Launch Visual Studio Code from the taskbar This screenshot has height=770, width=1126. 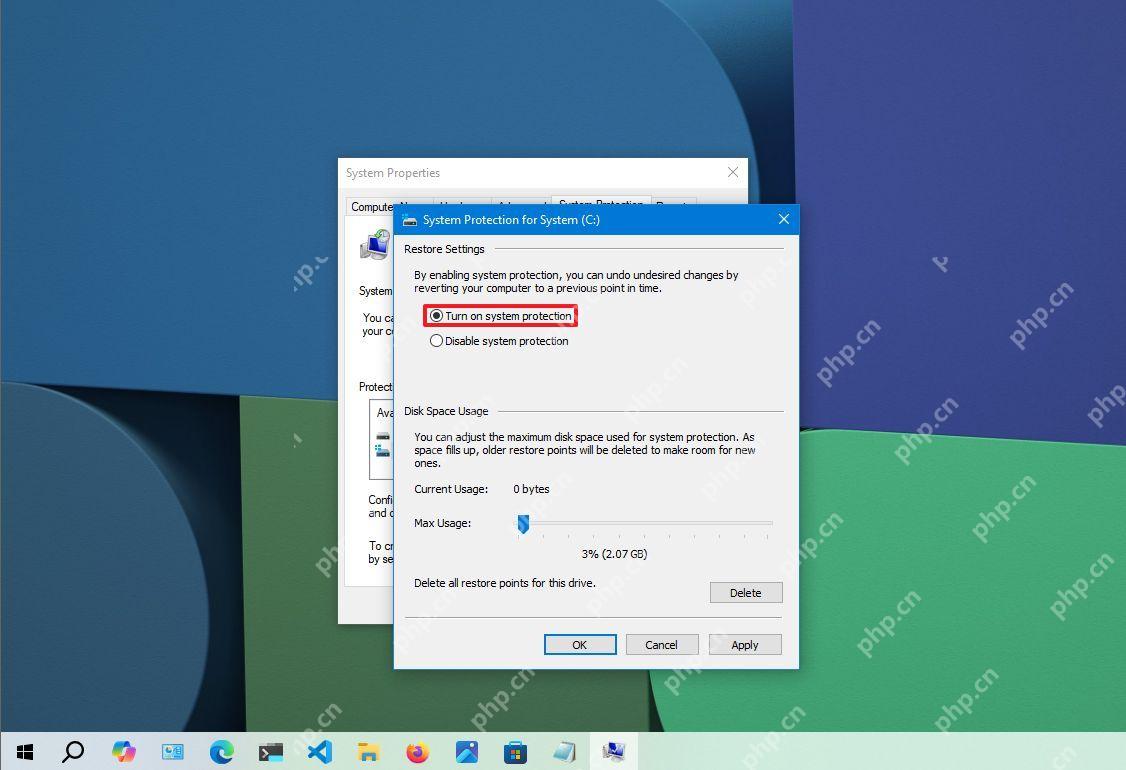click(320, 752)
